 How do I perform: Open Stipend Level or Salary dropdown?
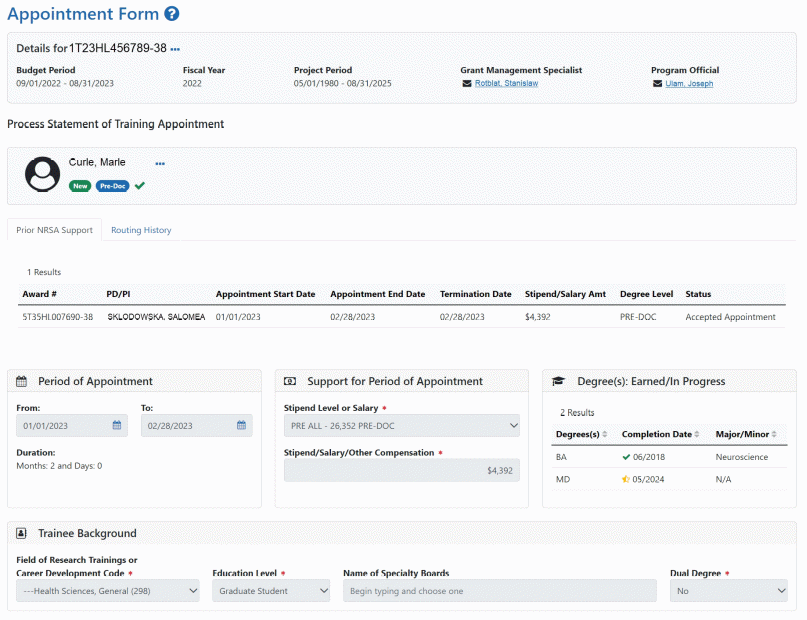[402, 426]
